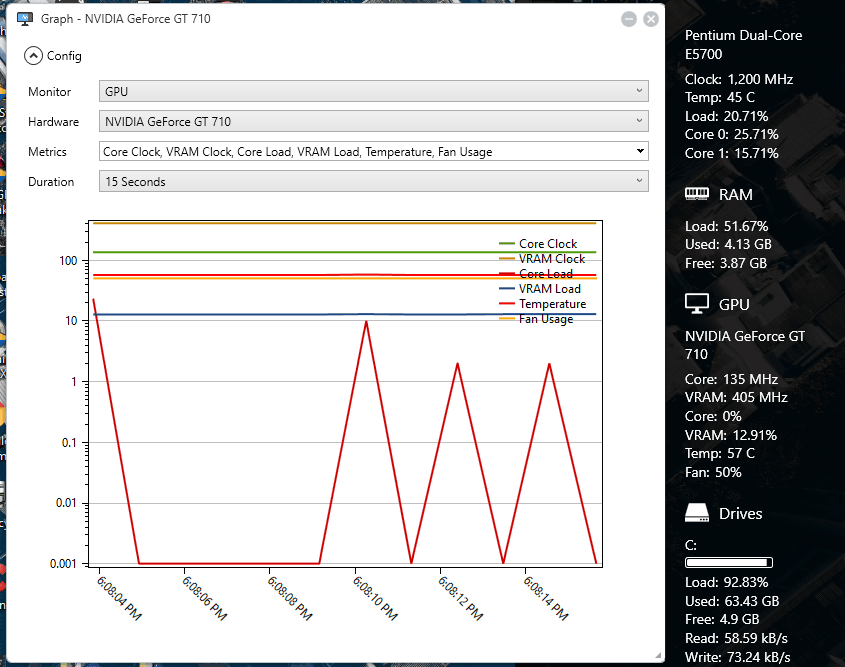This screenshot has height=667, width=845.
Task: Click the RAM Free: 3.87 GB reading
Action: pyautogui.click(x=726, y=263)
